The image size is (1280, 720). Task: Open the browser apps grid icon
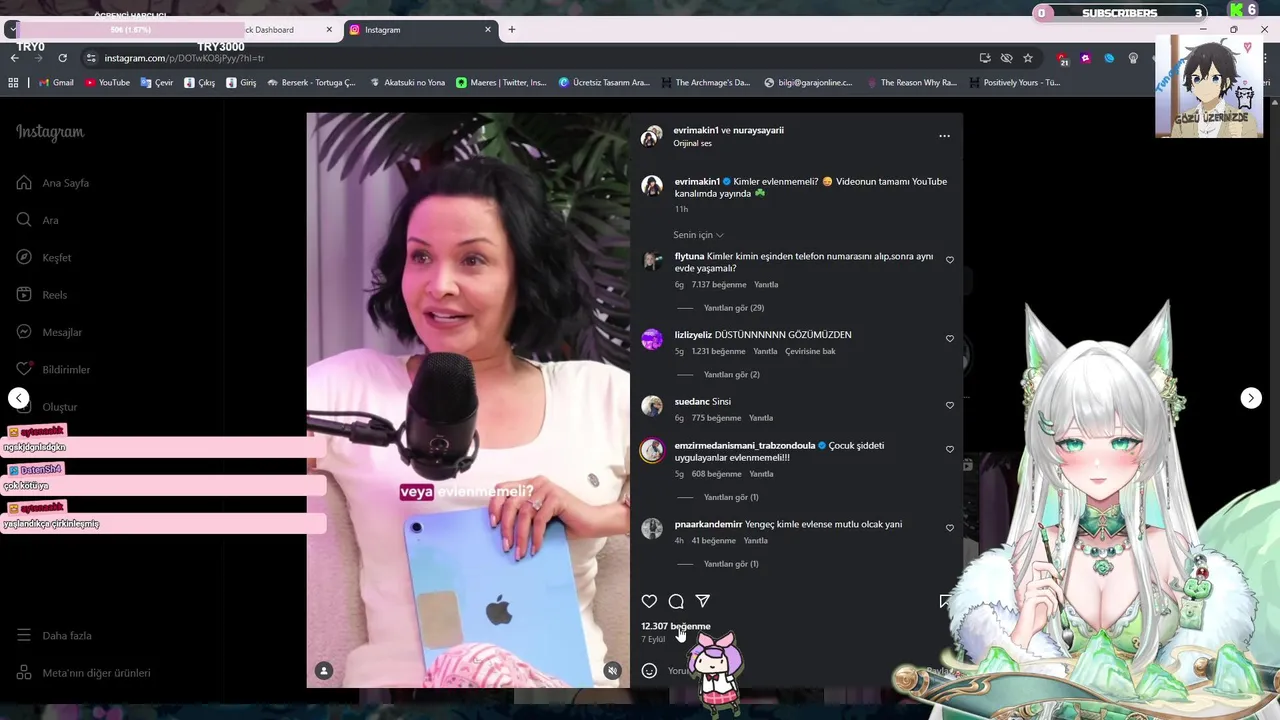coord(14,83)
